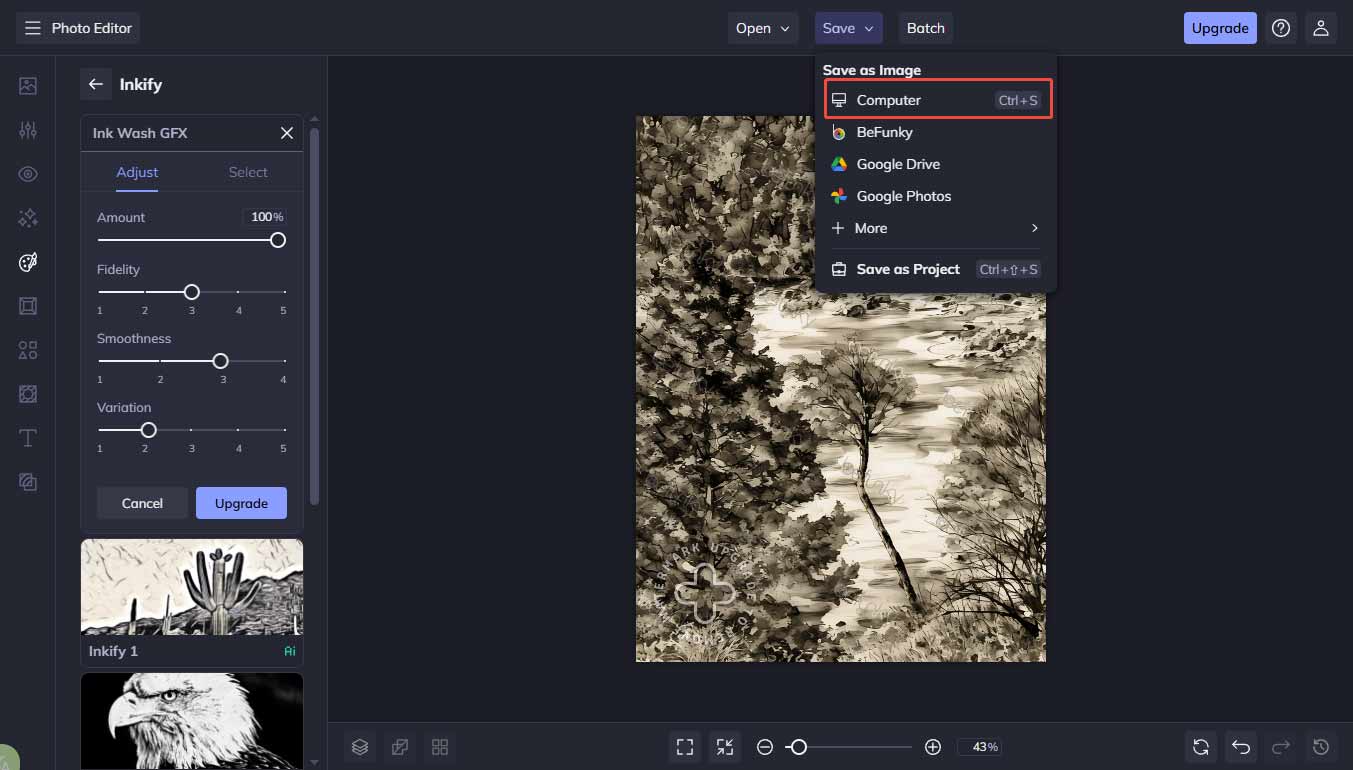Click the Cancel button in effect panel
The width and height of the screenshot is (1353, 770).
click(142, 503)
